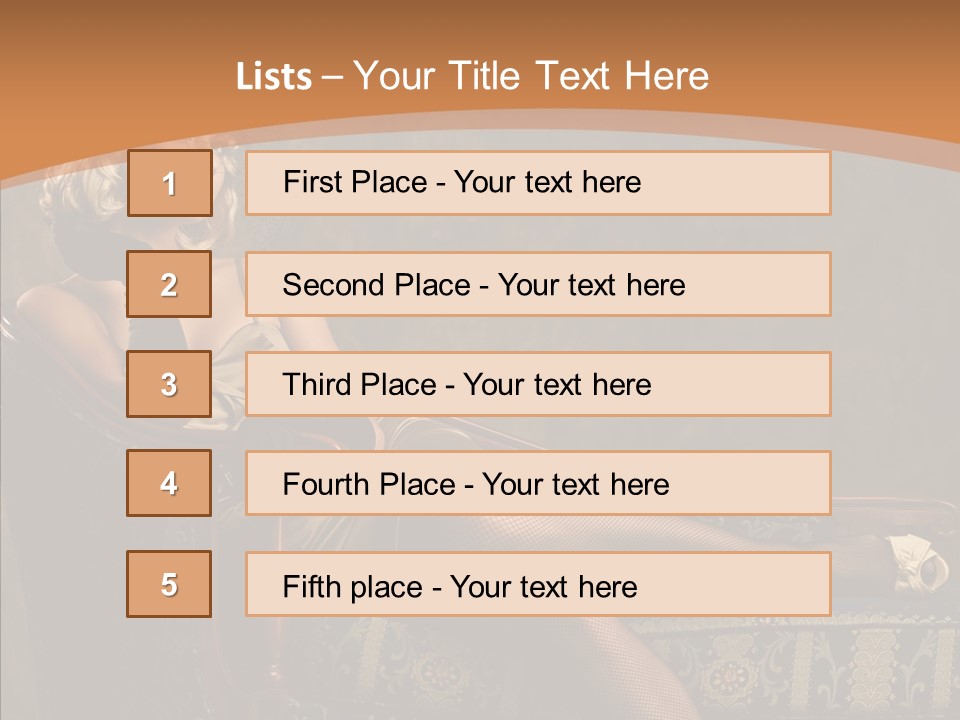
Task: Select the number 1 box
Action: 170,183
